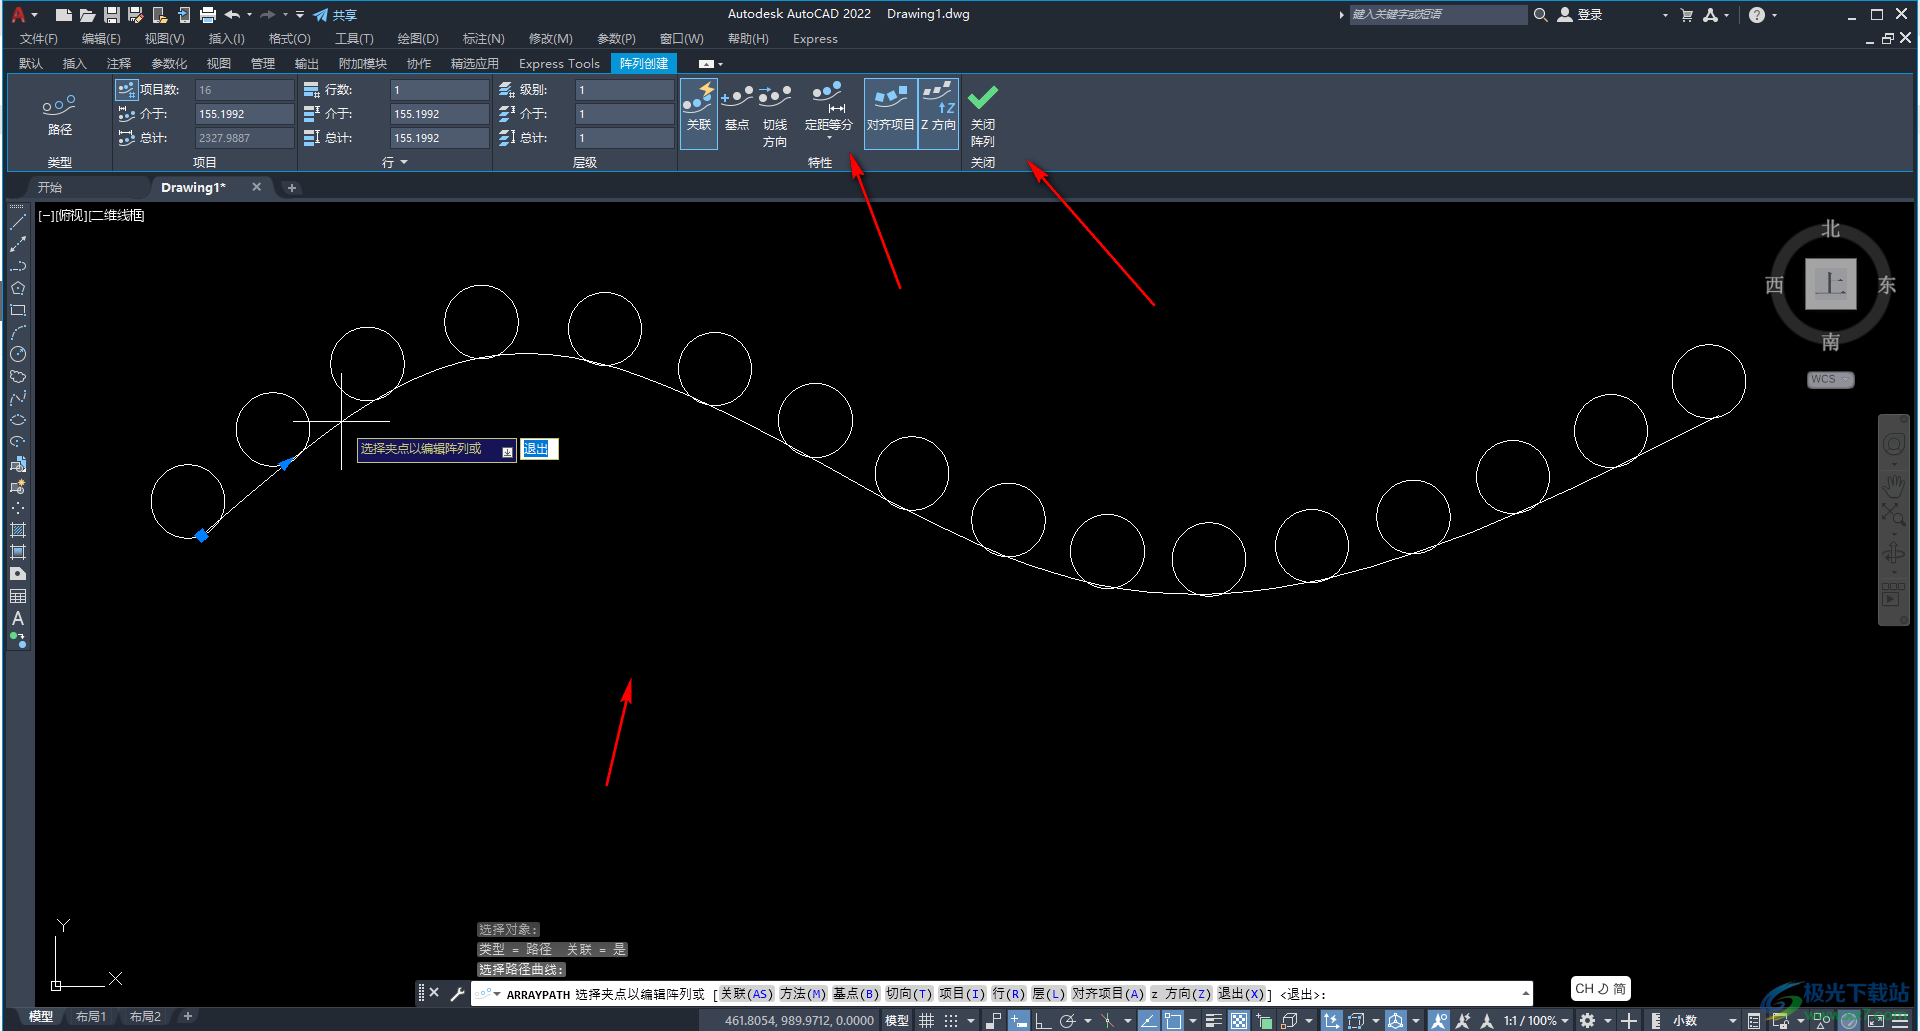Toggle snap mode in status bar
The image size is (1920, 1031).
(x=951, y=1021)
